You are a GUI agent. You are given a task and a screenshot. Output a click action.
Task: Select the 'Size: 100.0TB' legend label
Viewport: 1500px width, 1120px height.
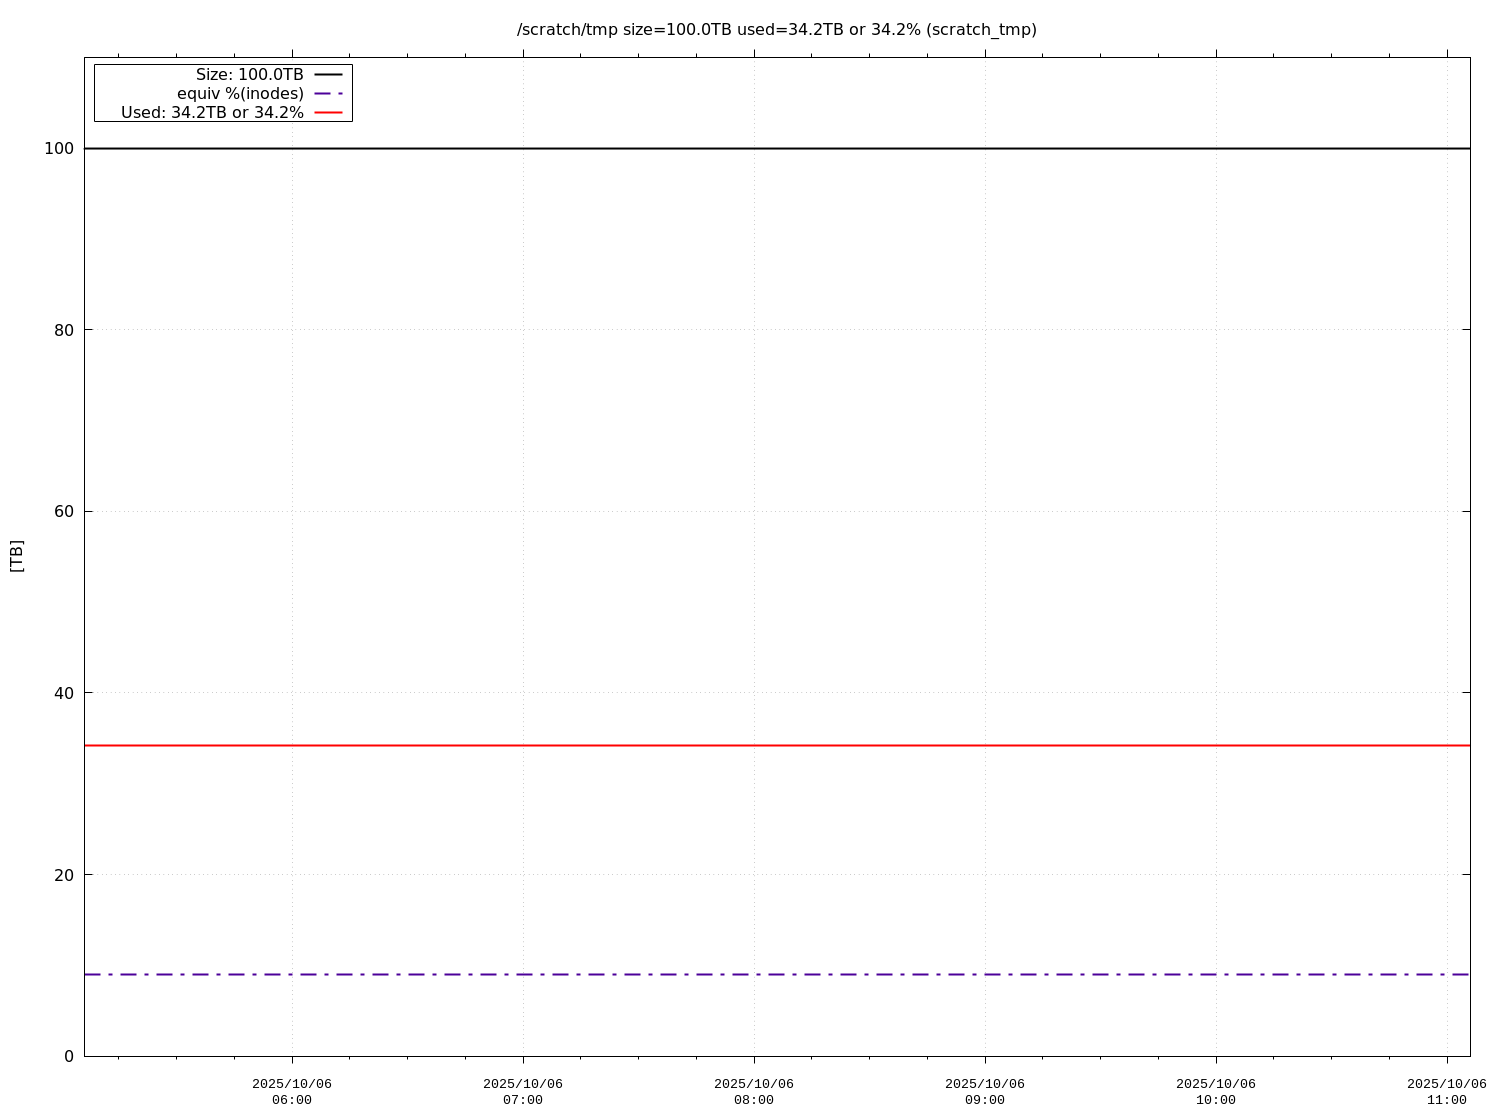pyautogui.click(x=249, y=75)
